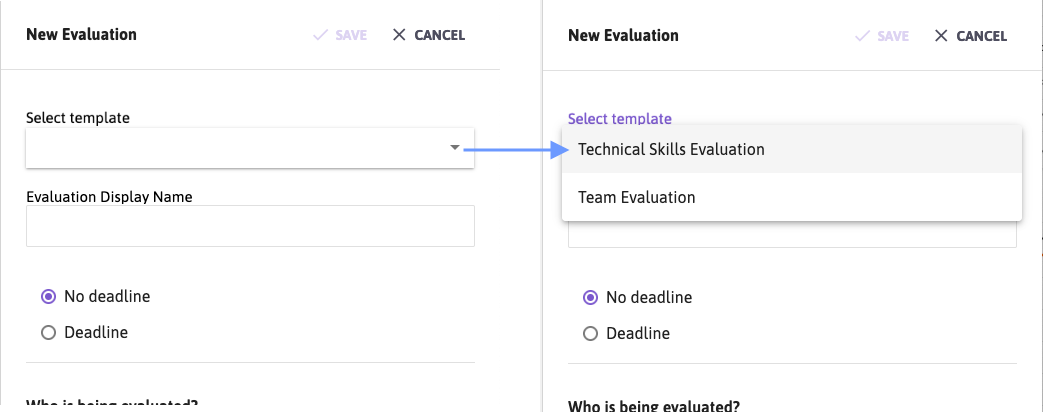1043x412 pixels.
Task: Select No deadline radio in left panel
Action: [49, 296]
